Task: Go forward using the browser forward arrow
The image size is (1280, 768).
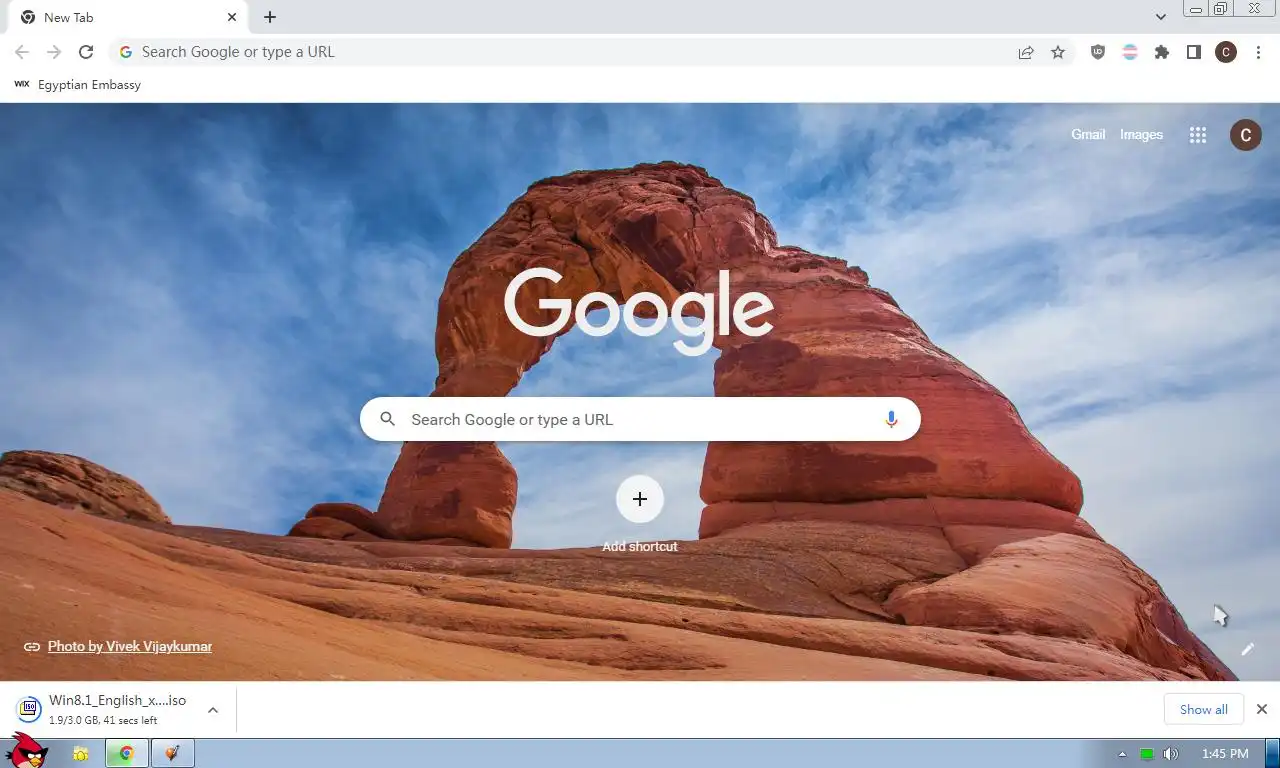Action: (54, 52)
